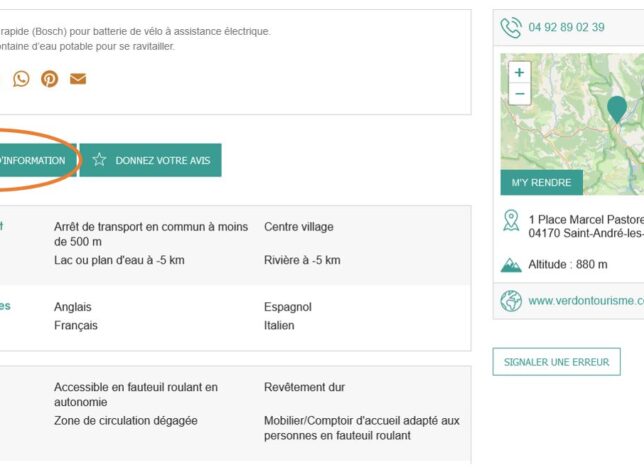Click the Altitude : 880 m text
Screen dimensions: 644x470
(568, 265)
